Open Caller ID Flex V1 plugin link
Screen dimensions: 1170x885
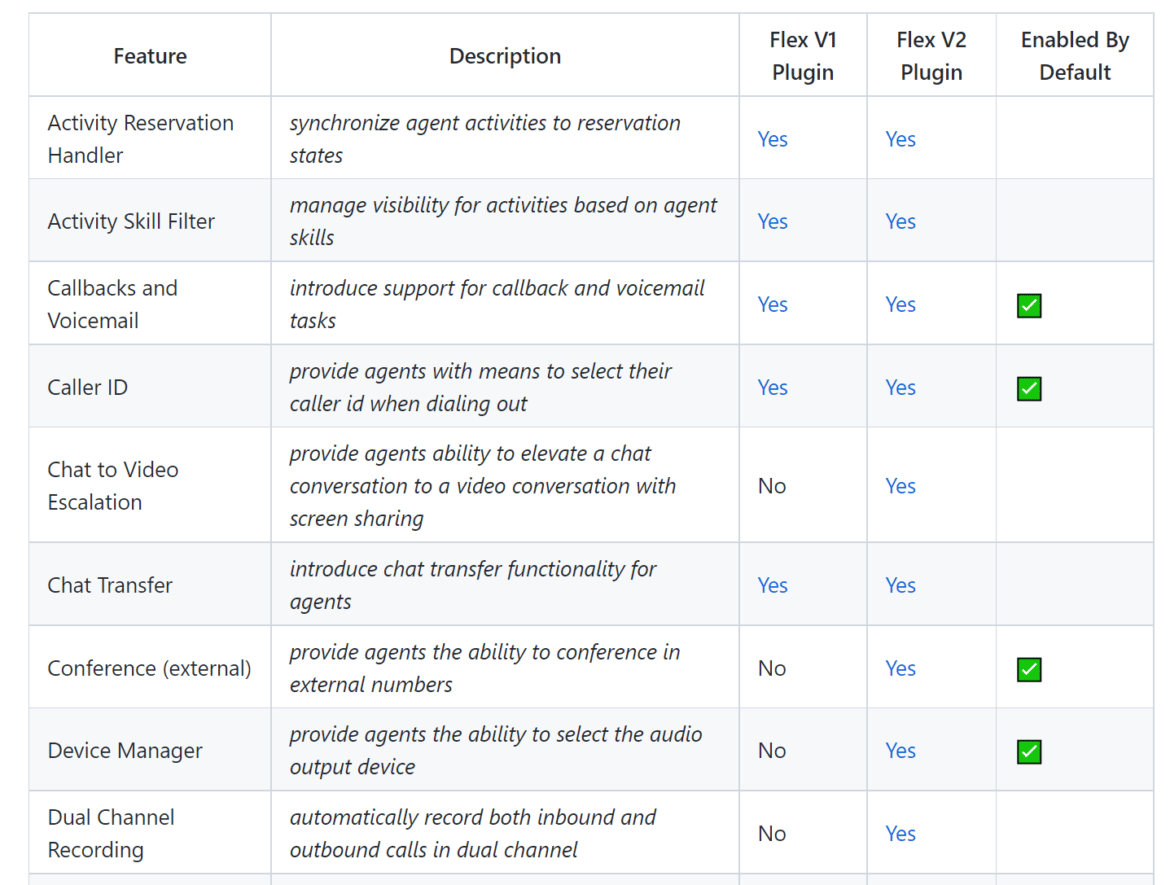[772, 387]
